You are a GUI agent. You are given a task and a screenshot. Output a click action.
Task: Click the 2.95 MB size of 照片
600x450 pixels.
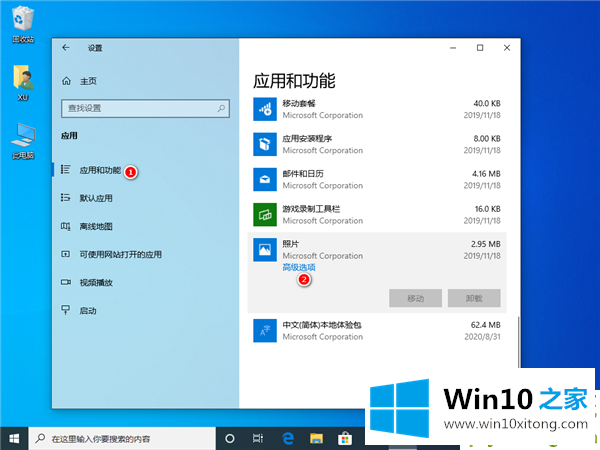click(x=486, y=244)
